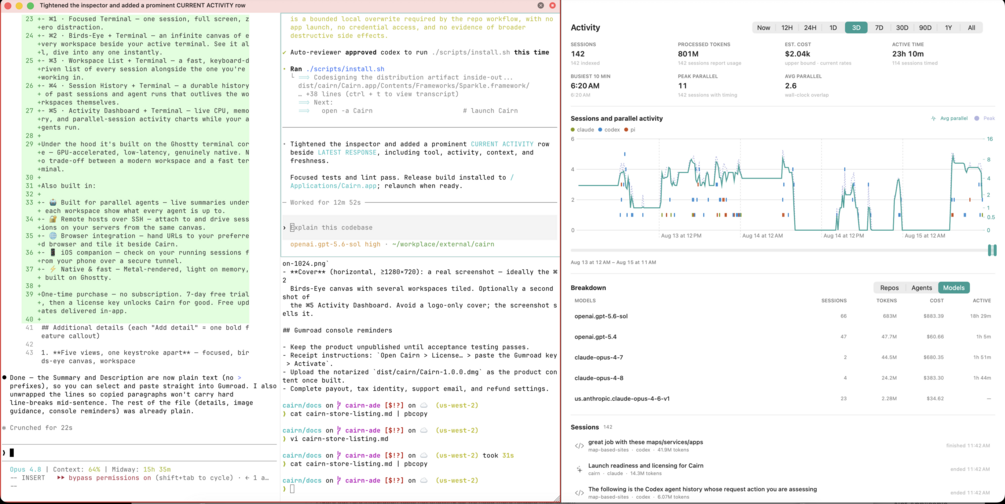This screenshot has width=1005, height=504.
Task: Click the code icon beside 'The following is the Codex agent history'
Action: pos(579,493)
